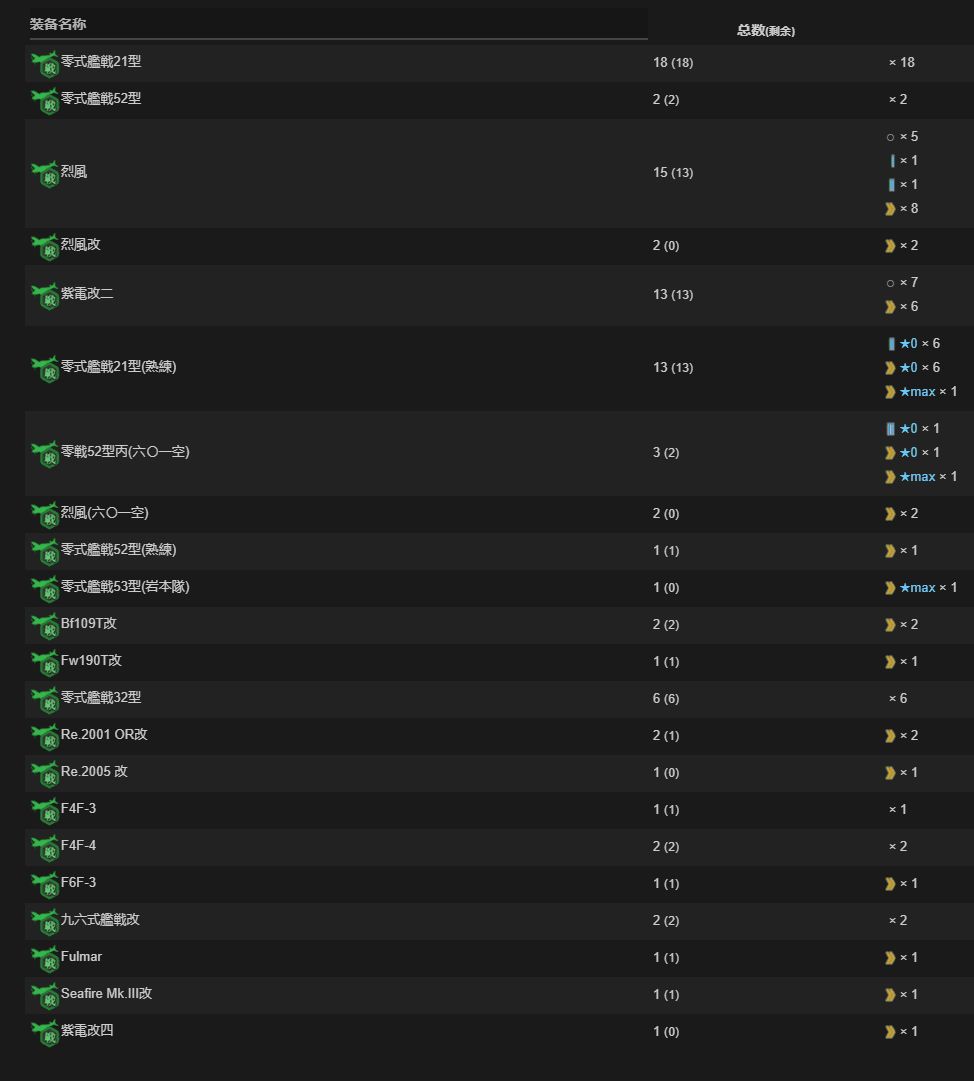Select the 零式艦戦52型 equipment name

pos(101,99)
